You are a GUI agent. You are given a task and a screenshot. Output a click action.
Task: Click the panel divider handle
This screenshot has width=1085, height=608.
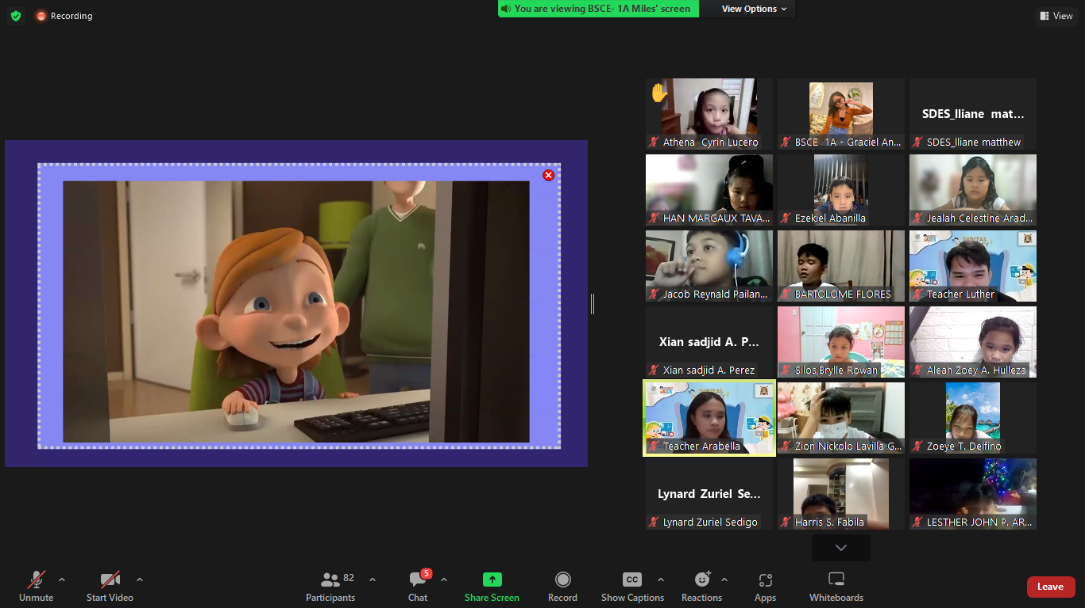coord(592,304)
